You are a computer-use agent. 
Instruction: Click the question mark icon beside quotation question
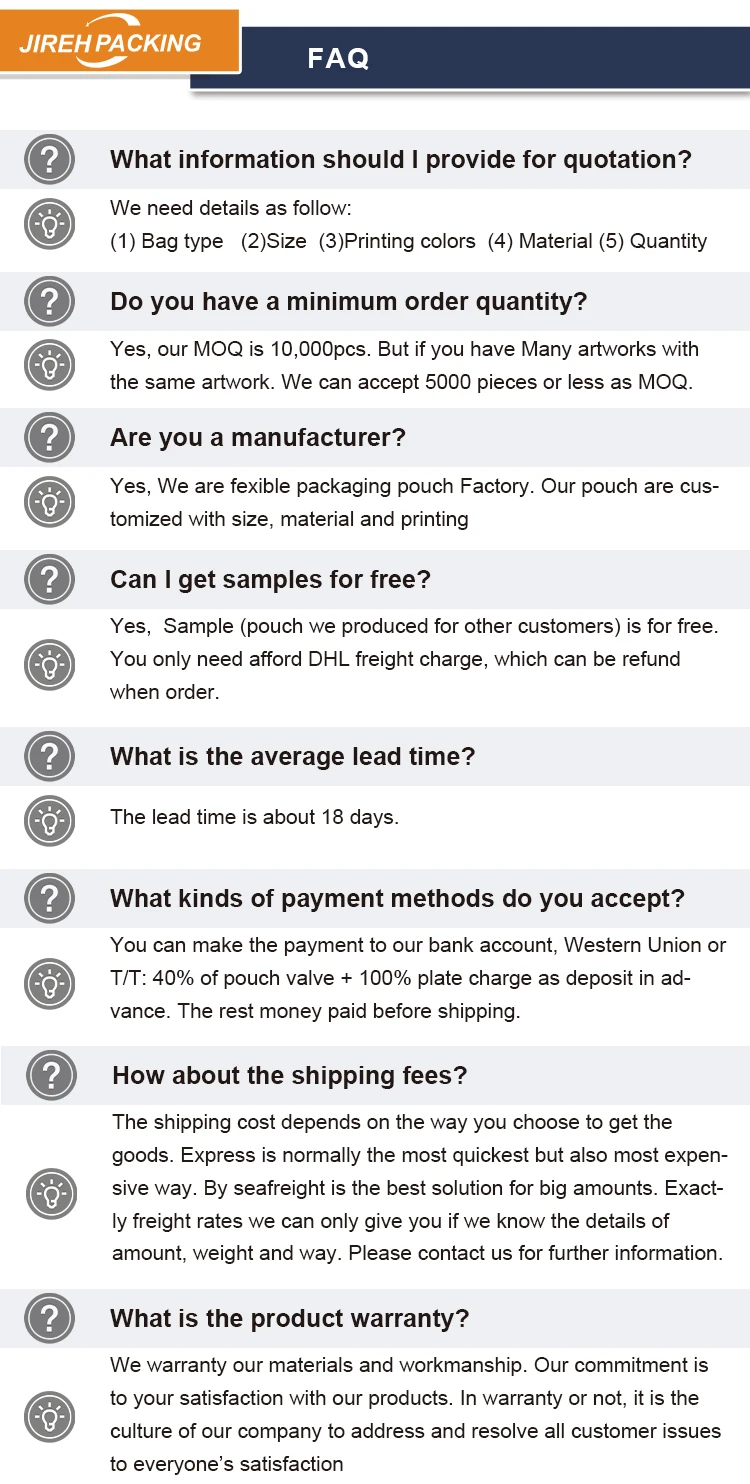point(50,159)
